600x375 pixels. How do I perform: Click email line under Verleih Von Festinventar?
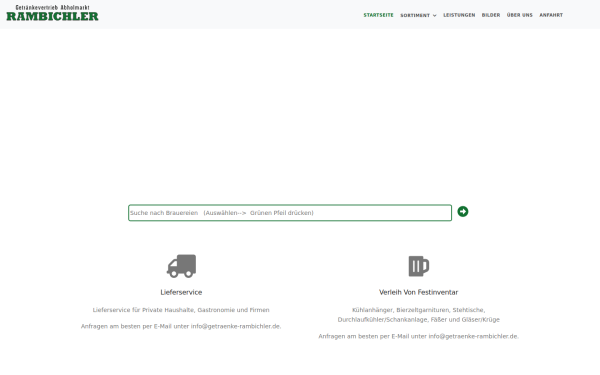point(419,336)
